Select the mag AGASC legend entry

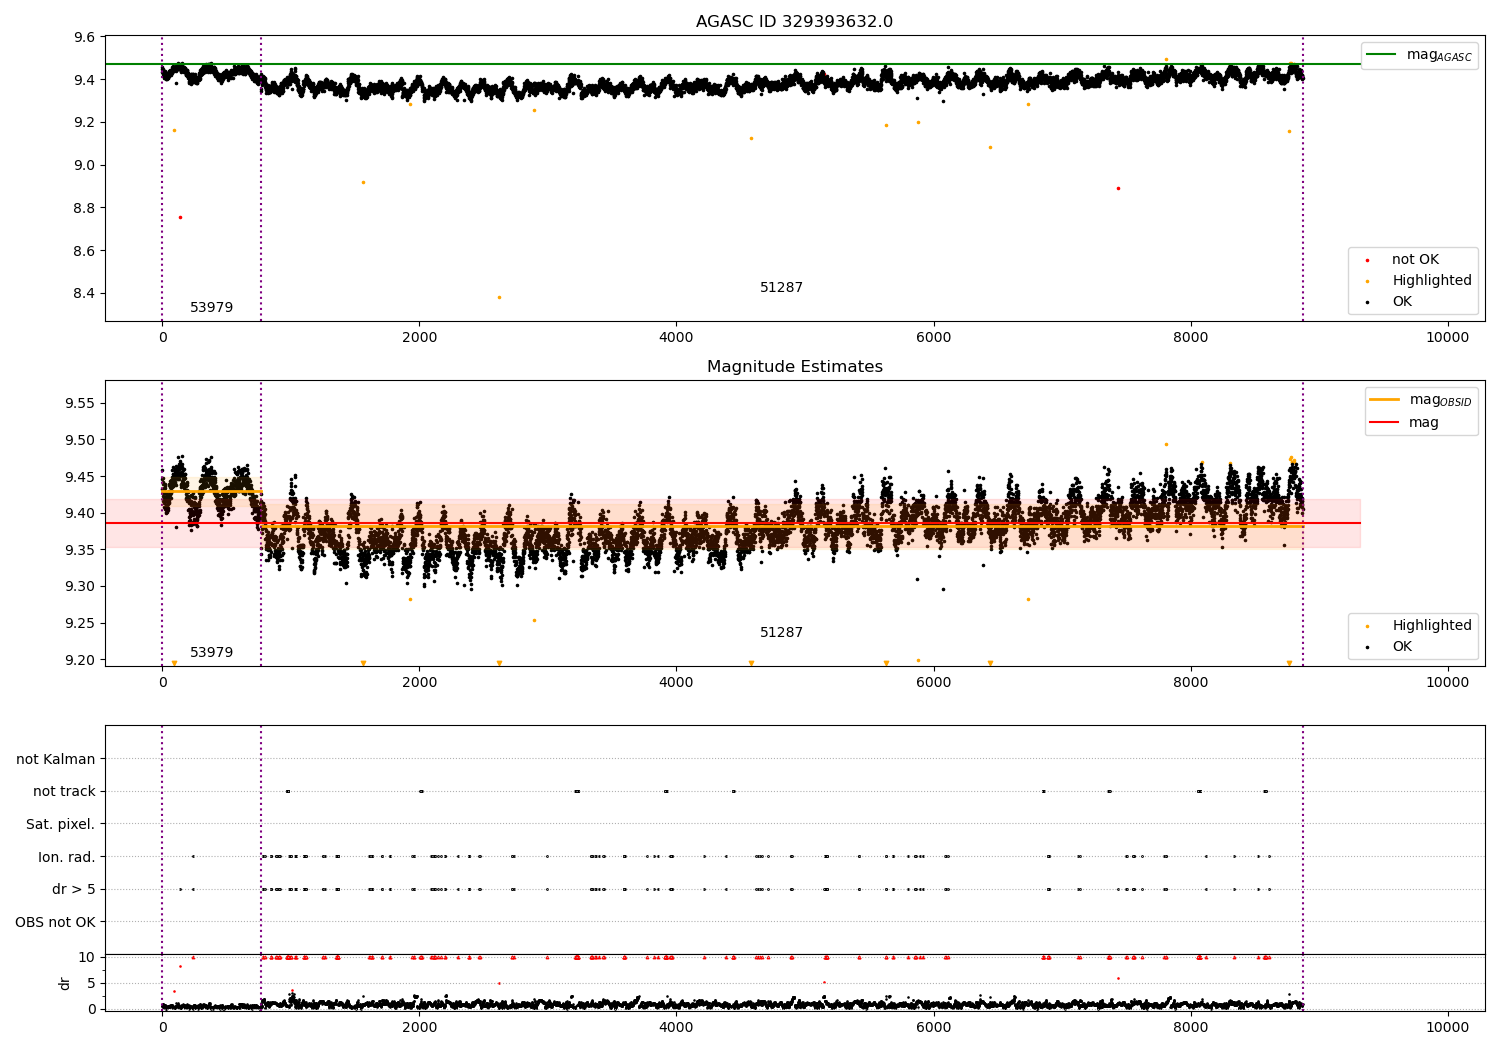point(1419,55)
